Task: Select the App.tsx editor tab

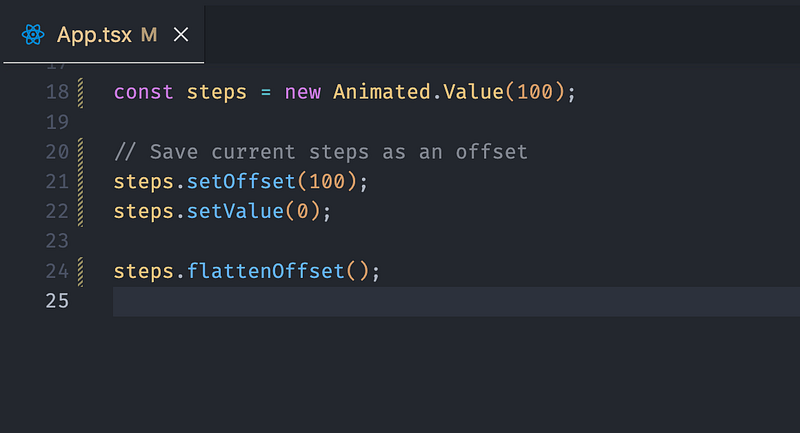Action: [x=104, y=35]
